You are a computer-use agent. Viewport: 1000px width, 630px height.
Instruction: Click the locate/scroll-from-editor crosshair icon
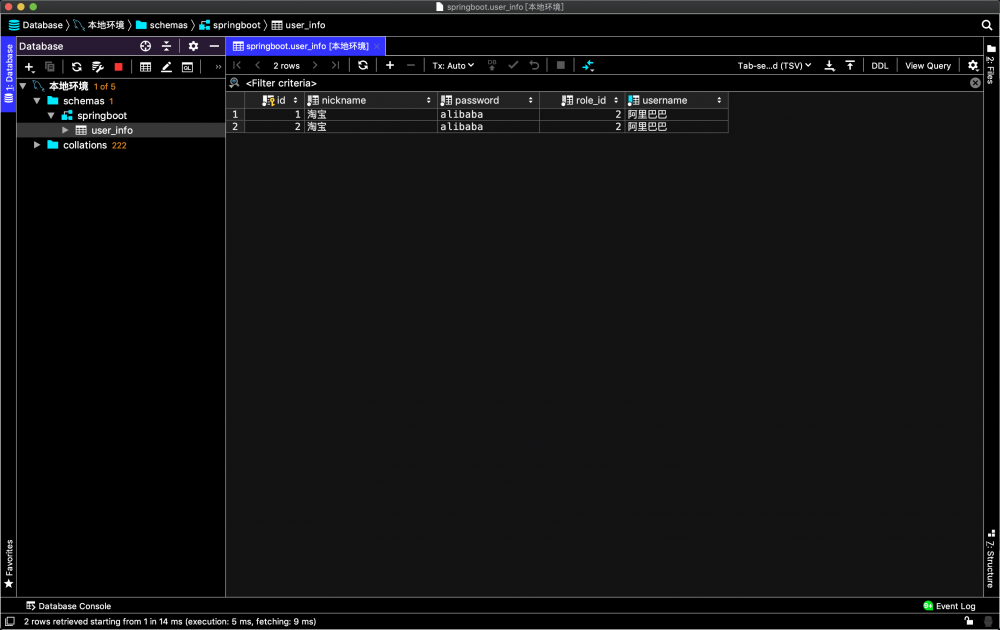[145, 46]
